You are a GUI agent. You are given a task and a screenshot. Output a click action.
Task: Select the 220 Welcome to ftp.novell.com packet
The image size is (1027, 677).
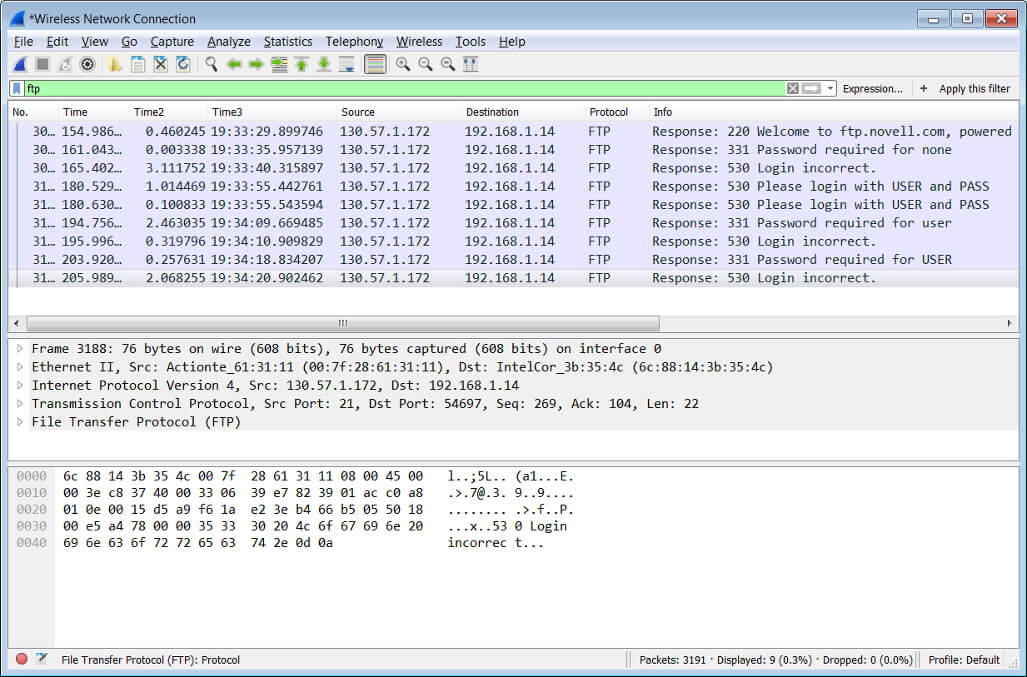click(500, 131)
